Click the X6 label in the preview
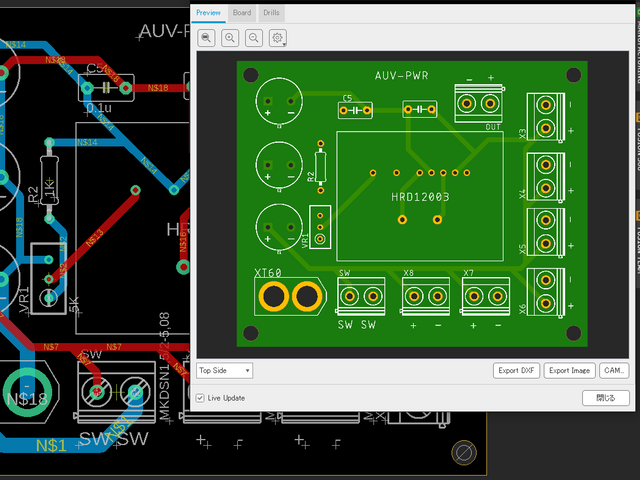Screen dimensions: 640x480 tap(522, 309)
